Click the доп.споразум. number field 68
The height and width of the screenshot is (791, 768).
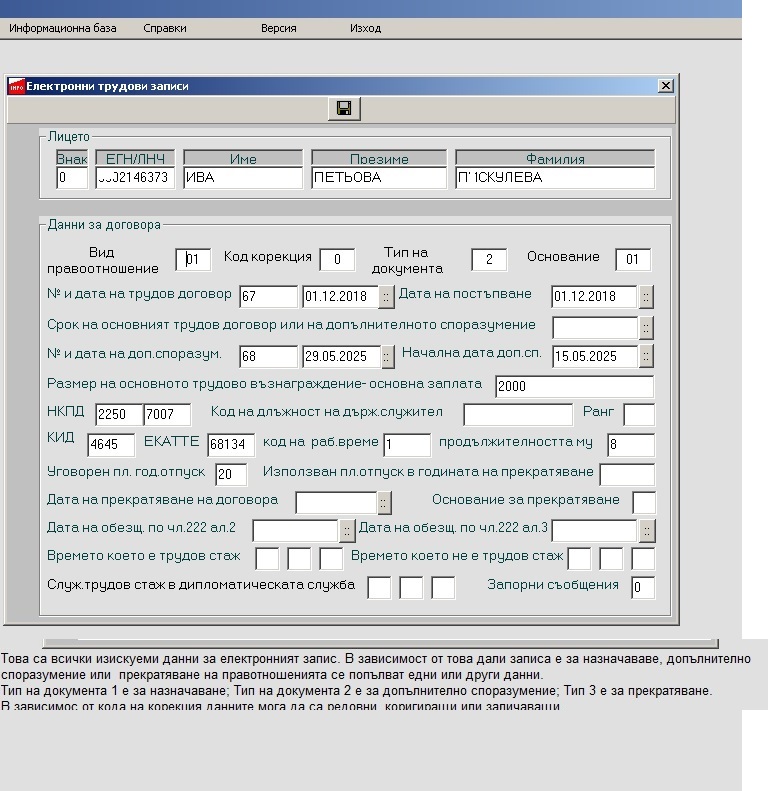[268, 357]
